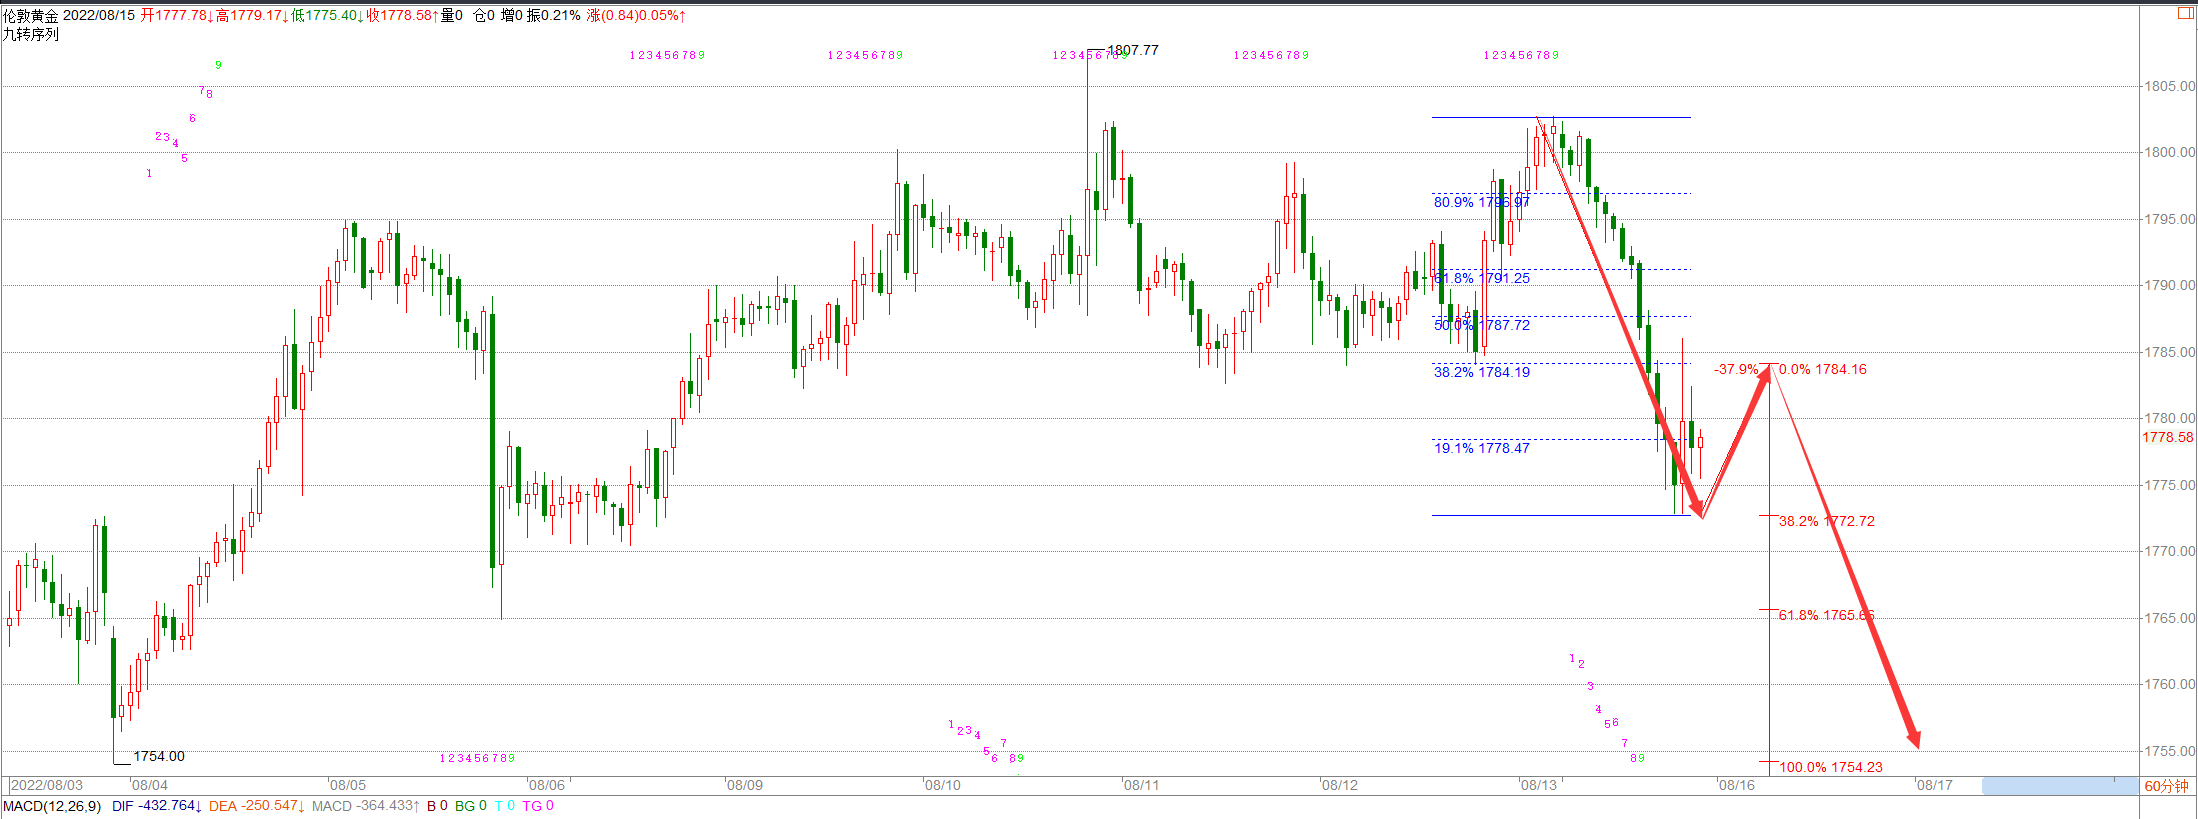Click the 61.8% 1791.25 Fibonacci label
The width and height of the screenshot is (2198, 819).
[x=1482, y=278]
